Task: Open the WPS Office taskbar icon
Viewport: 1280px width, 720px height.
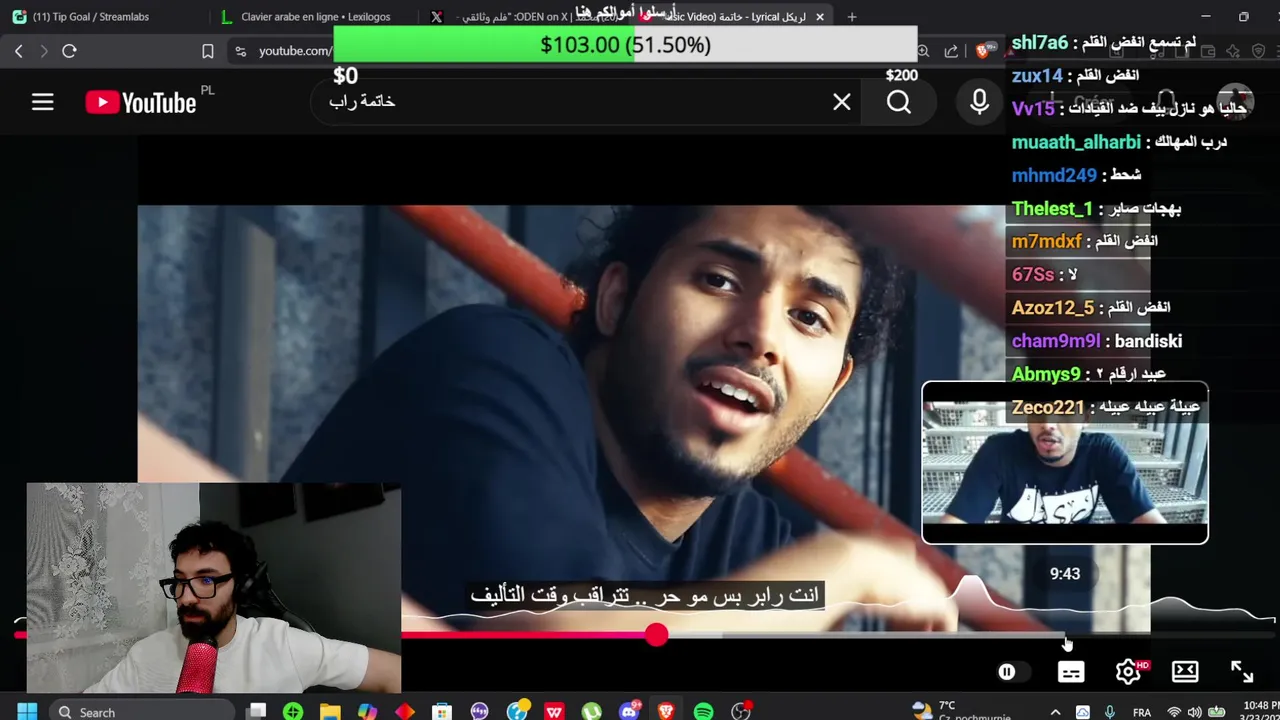Action: pyautogui.click(x=554, y=712)
